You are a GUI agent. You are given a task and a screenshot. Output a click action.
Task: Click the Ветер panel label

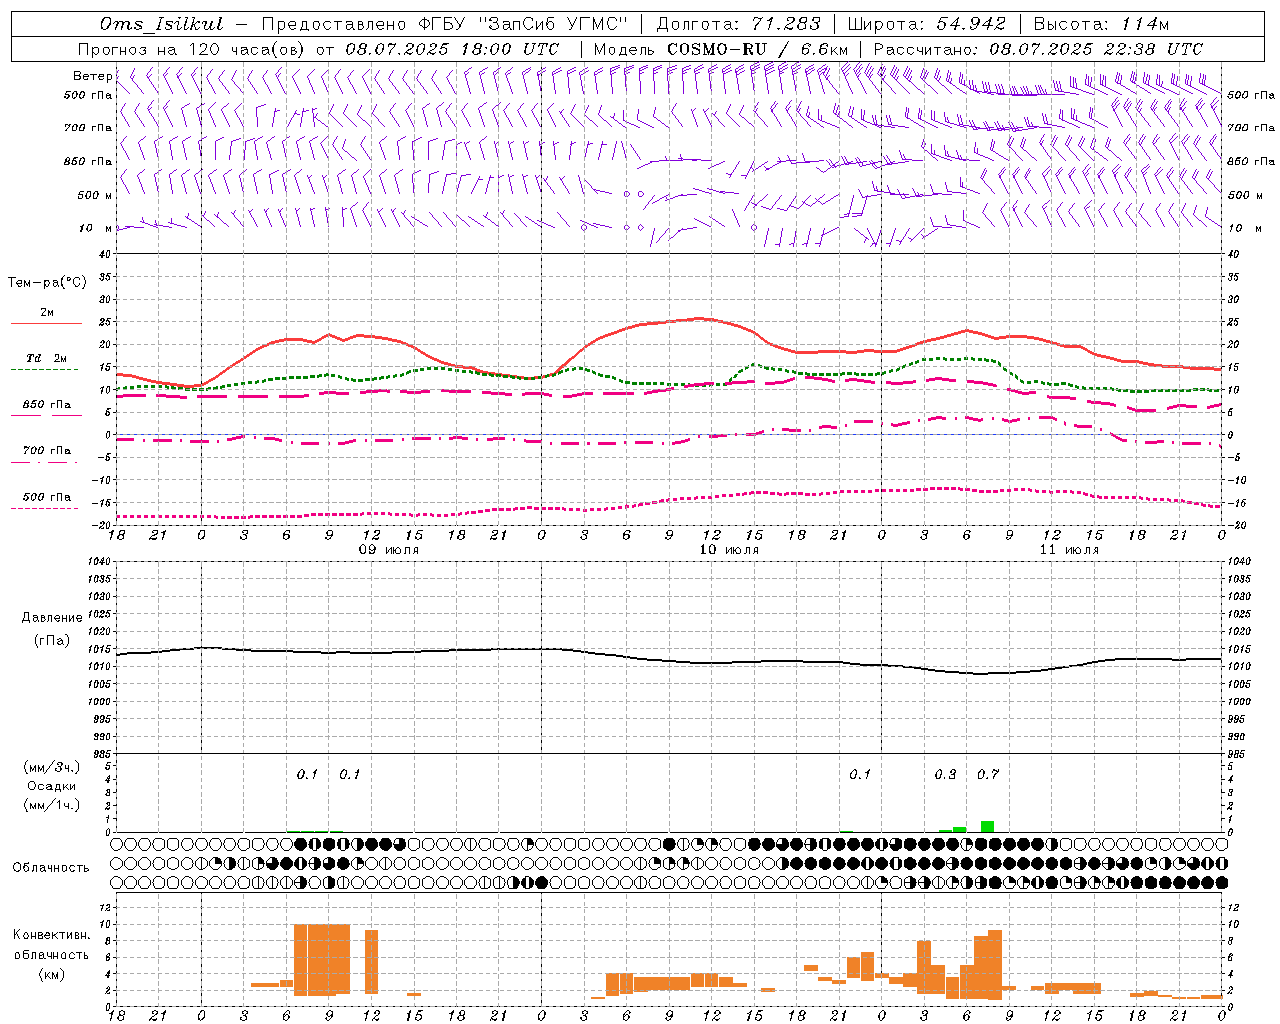click(x=92, y=76)
